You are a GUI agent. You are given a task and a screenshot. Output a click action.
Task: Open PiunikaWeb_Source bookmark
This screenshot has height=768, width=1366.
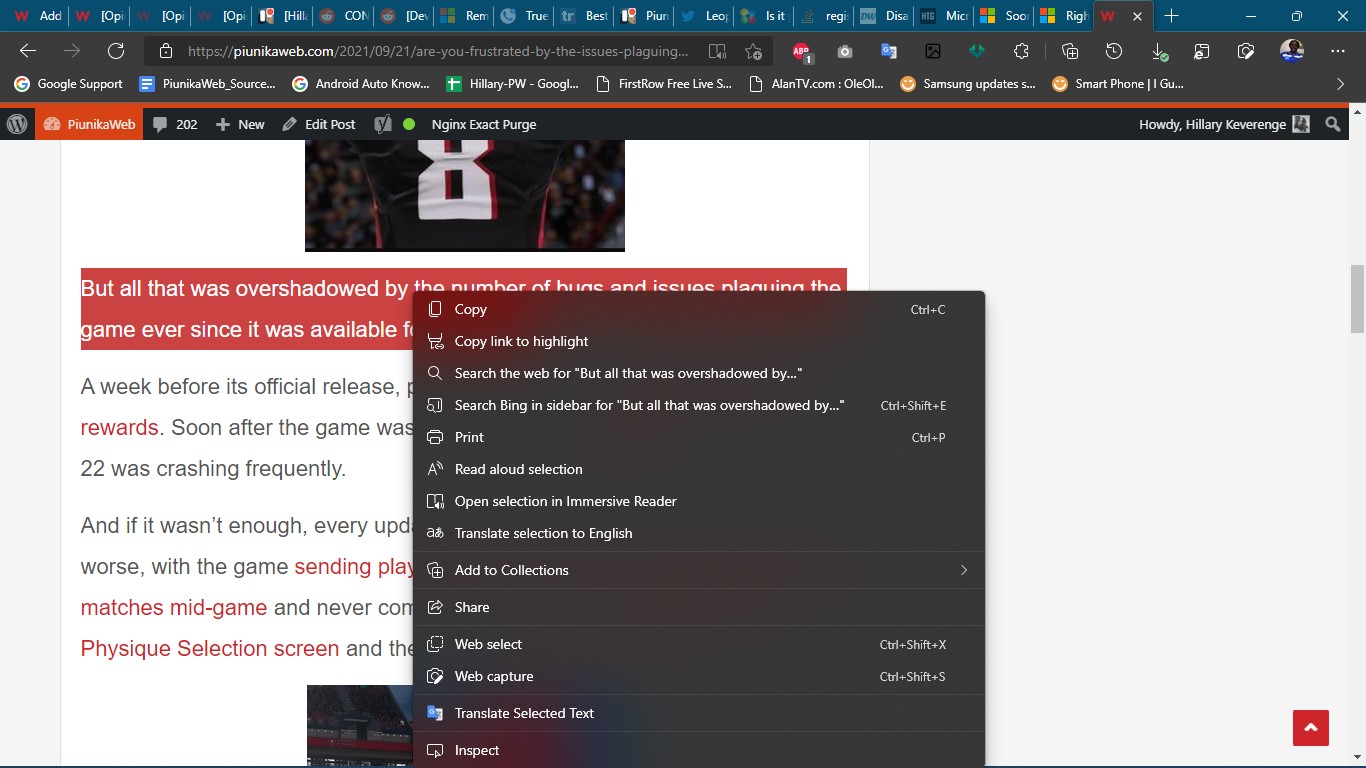coord(207,84)
